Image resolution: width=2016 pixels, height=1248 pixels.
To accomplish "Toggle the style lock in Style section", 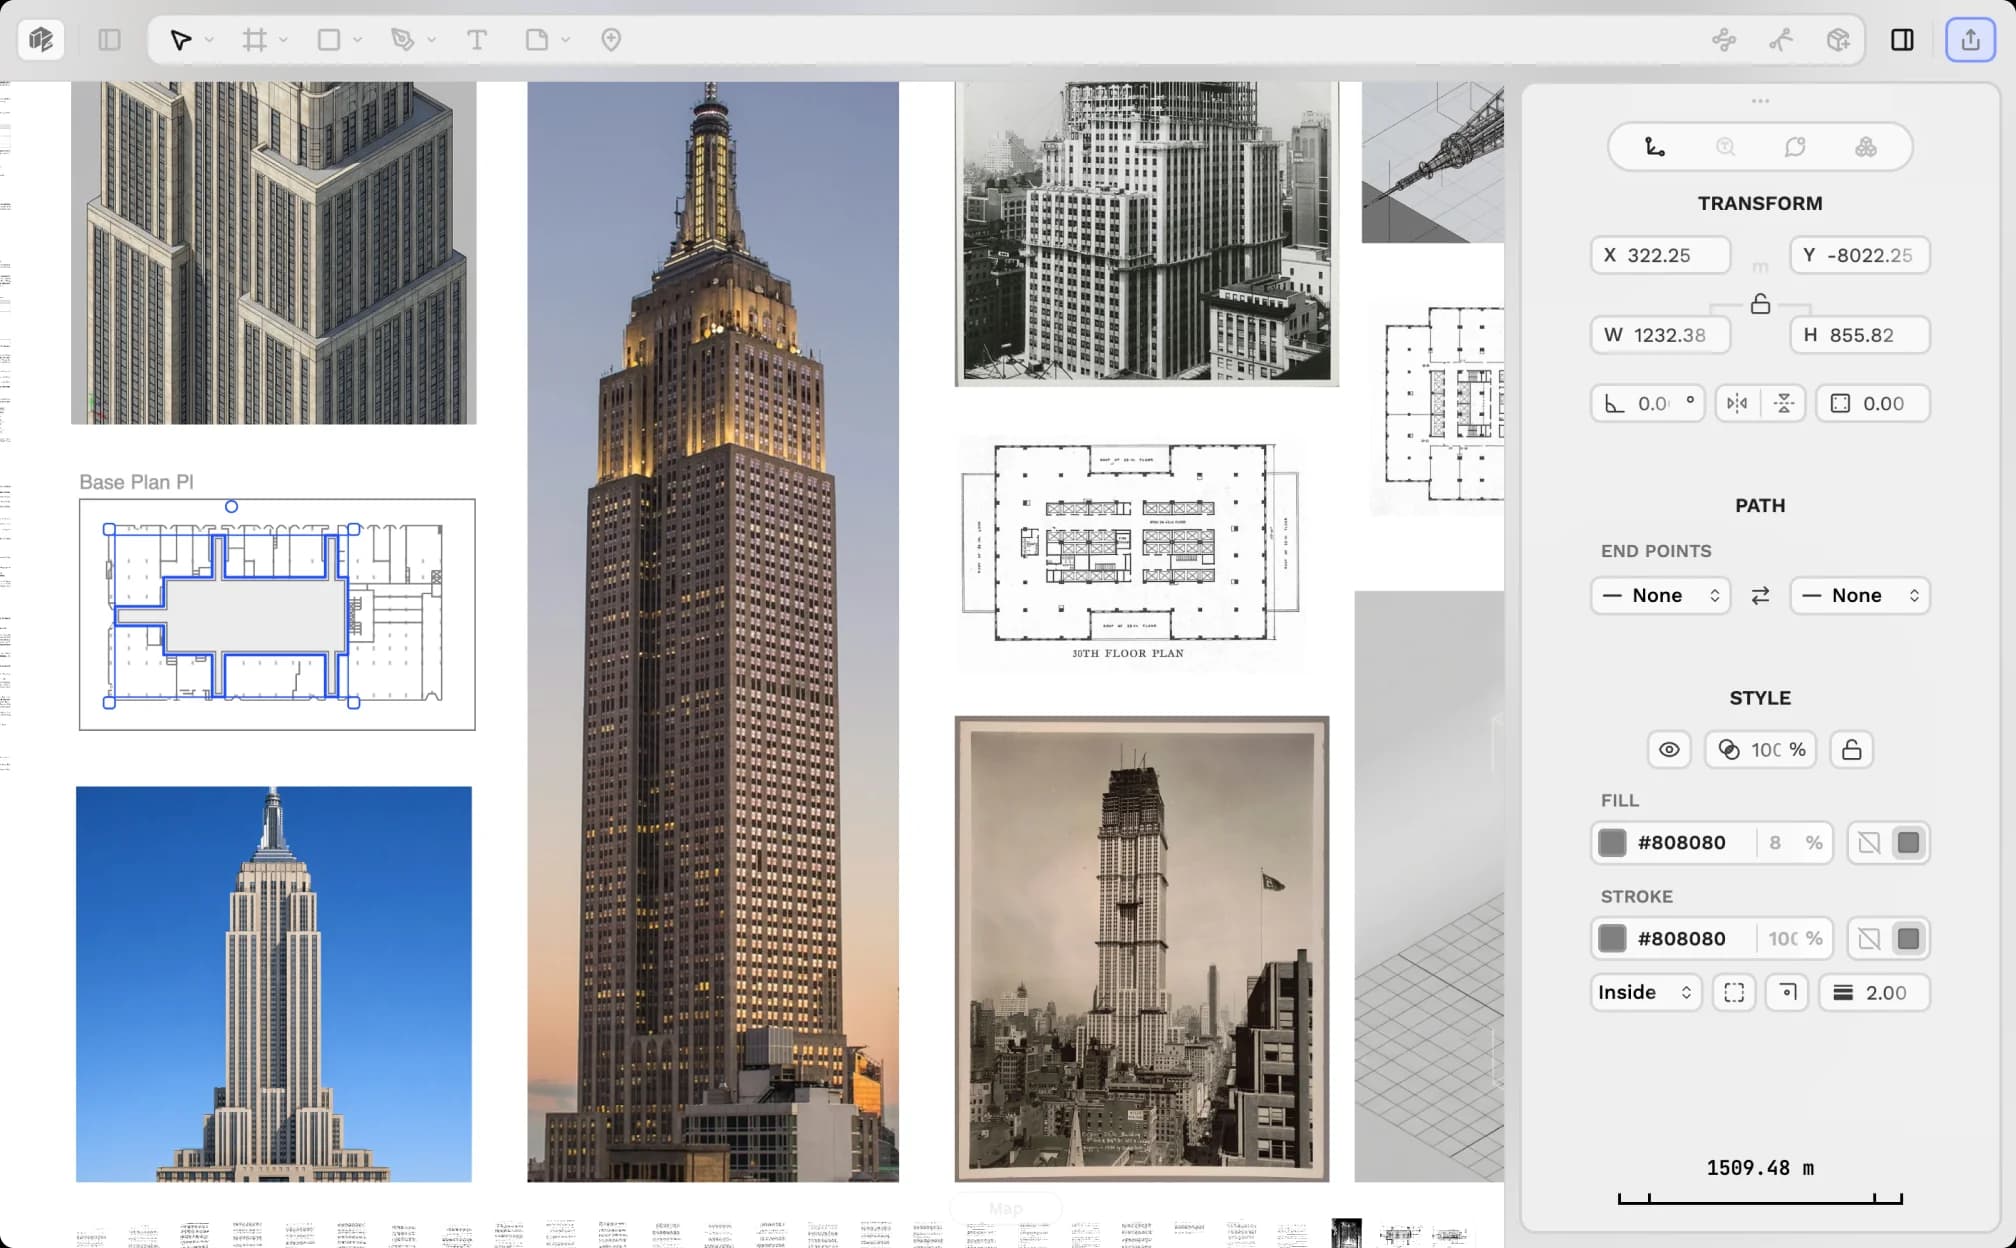I will coord(1851,749).
